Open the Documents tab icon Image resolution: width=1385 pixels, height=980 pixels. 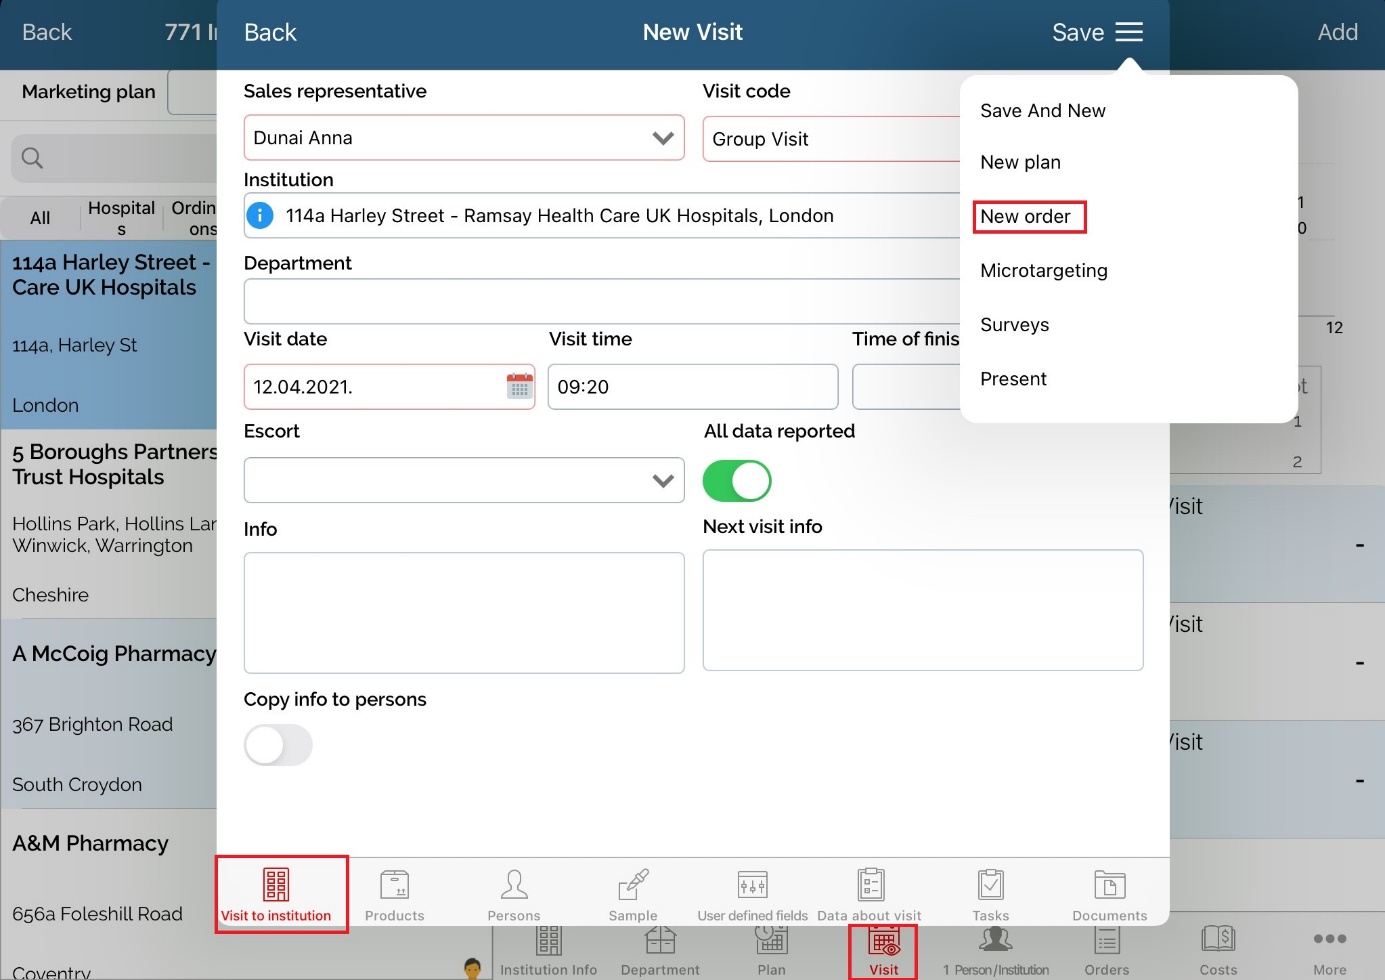tap(1109, 885)
